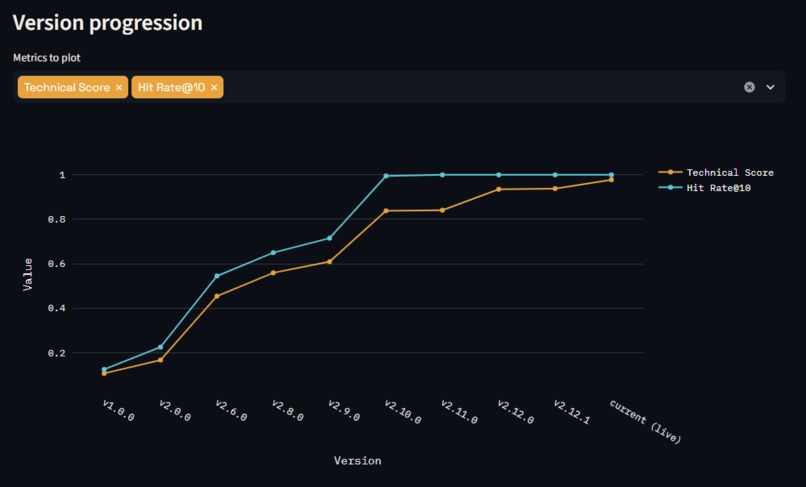This screenshot has height=487, width=806.
Task: Click Technical Score point at v2.10.0
Action: tap(386, 211)
